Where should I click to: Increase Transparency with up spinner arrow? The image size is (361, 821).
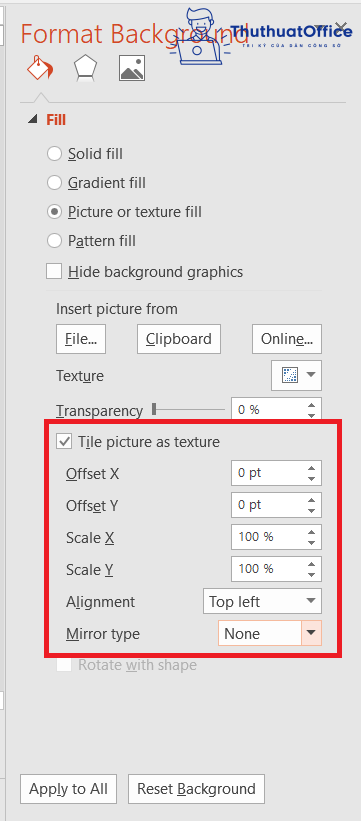(312, 405)
